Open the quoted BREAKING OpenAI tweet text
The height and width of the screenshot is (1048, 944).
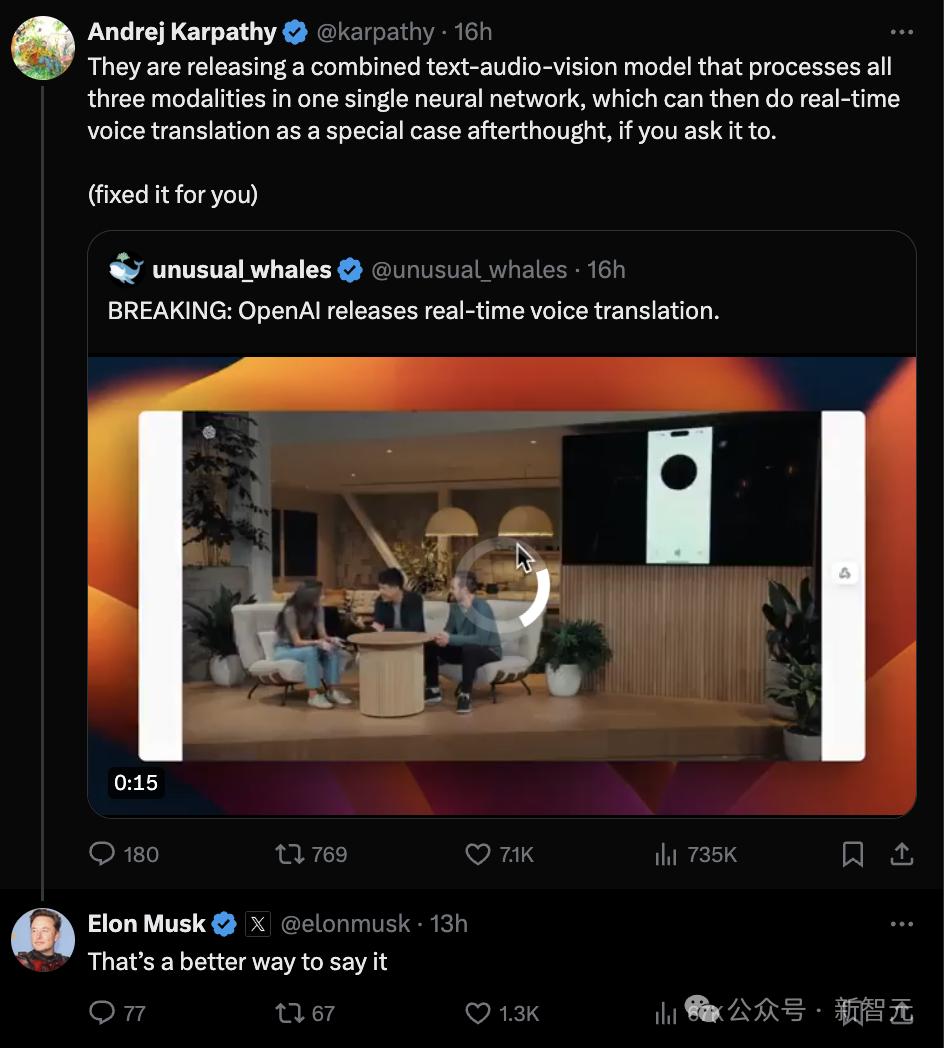click(413, 311)
